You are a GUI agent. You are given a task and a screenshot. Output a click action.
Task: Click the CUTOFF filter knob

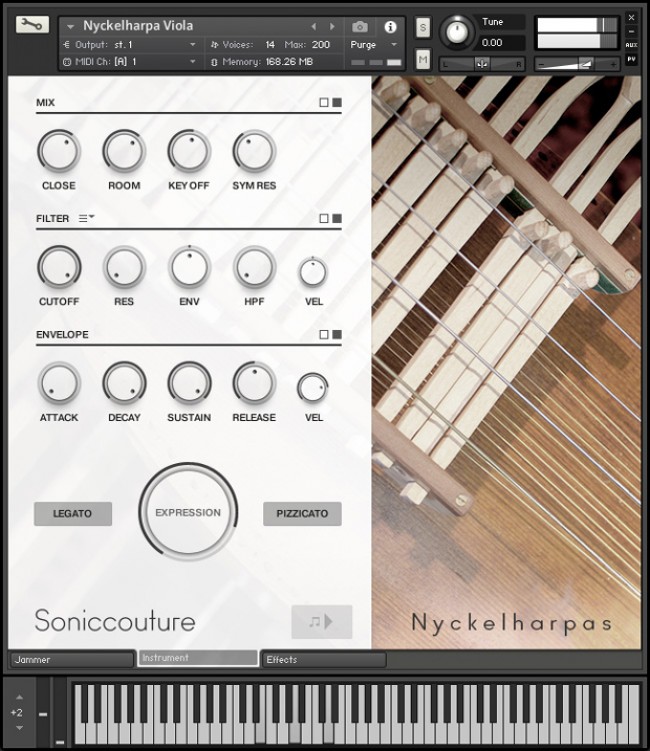pyautogui.click(x=59, y=268)
